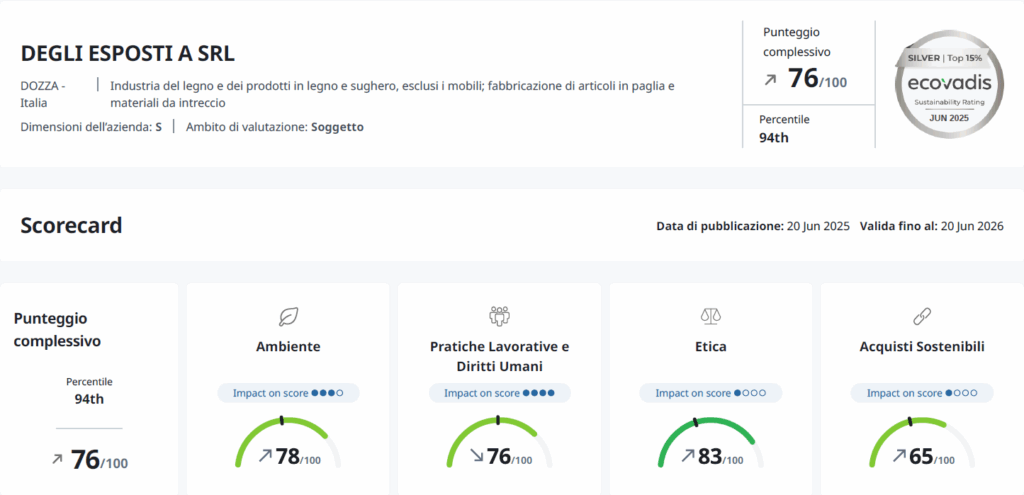Click the 65/100 Acquisti Sostenibili score value
This screenshot has width=1024, height=495.
tap(931, 456)
